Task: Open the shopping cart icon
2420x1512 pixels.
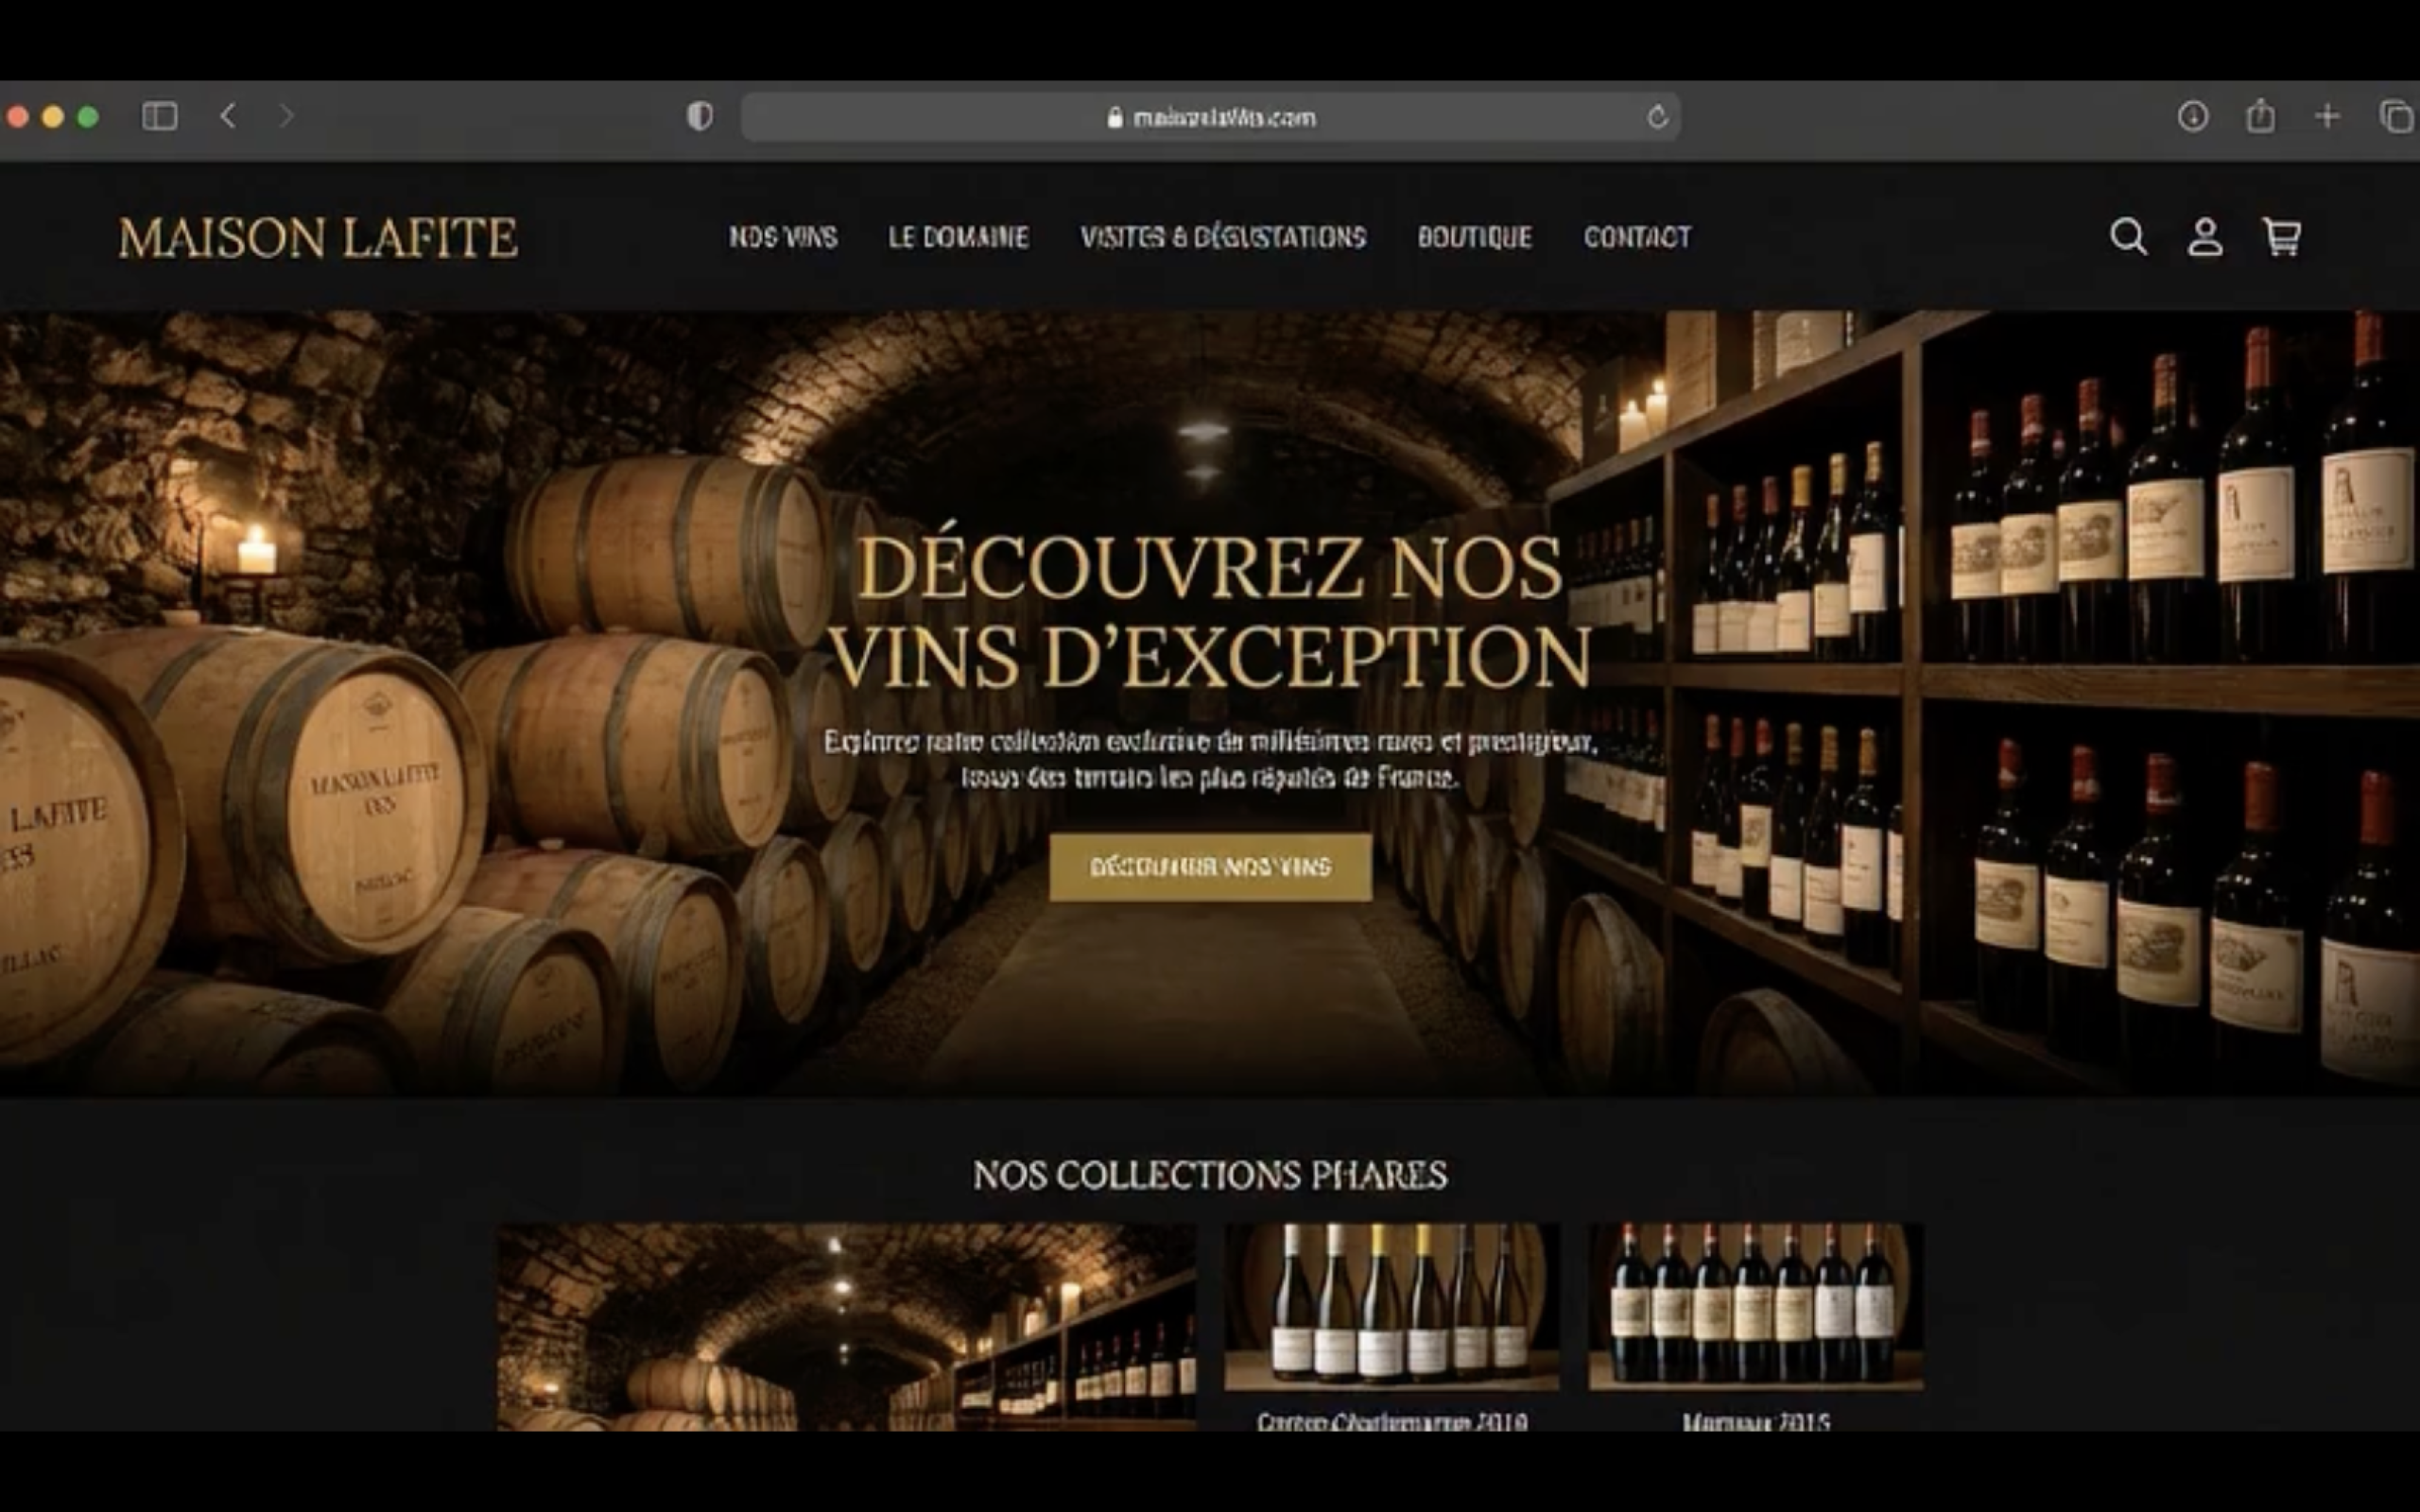Action: [x=2282, y=237]
